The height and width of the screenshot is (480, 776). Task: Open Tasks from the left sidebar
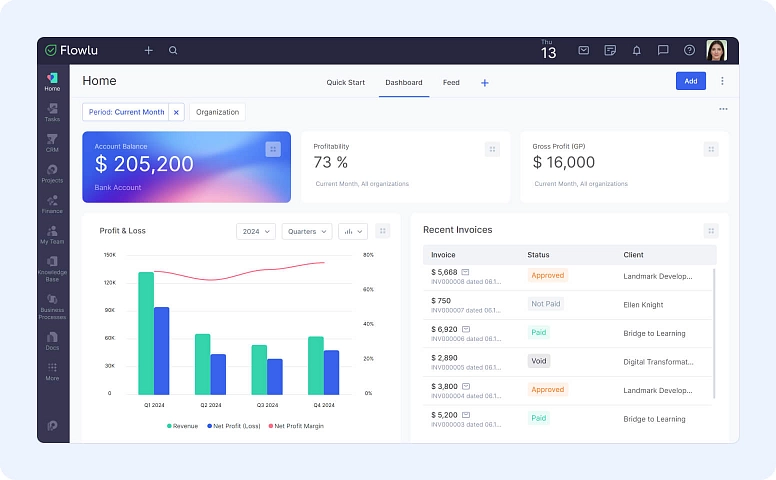52,112
